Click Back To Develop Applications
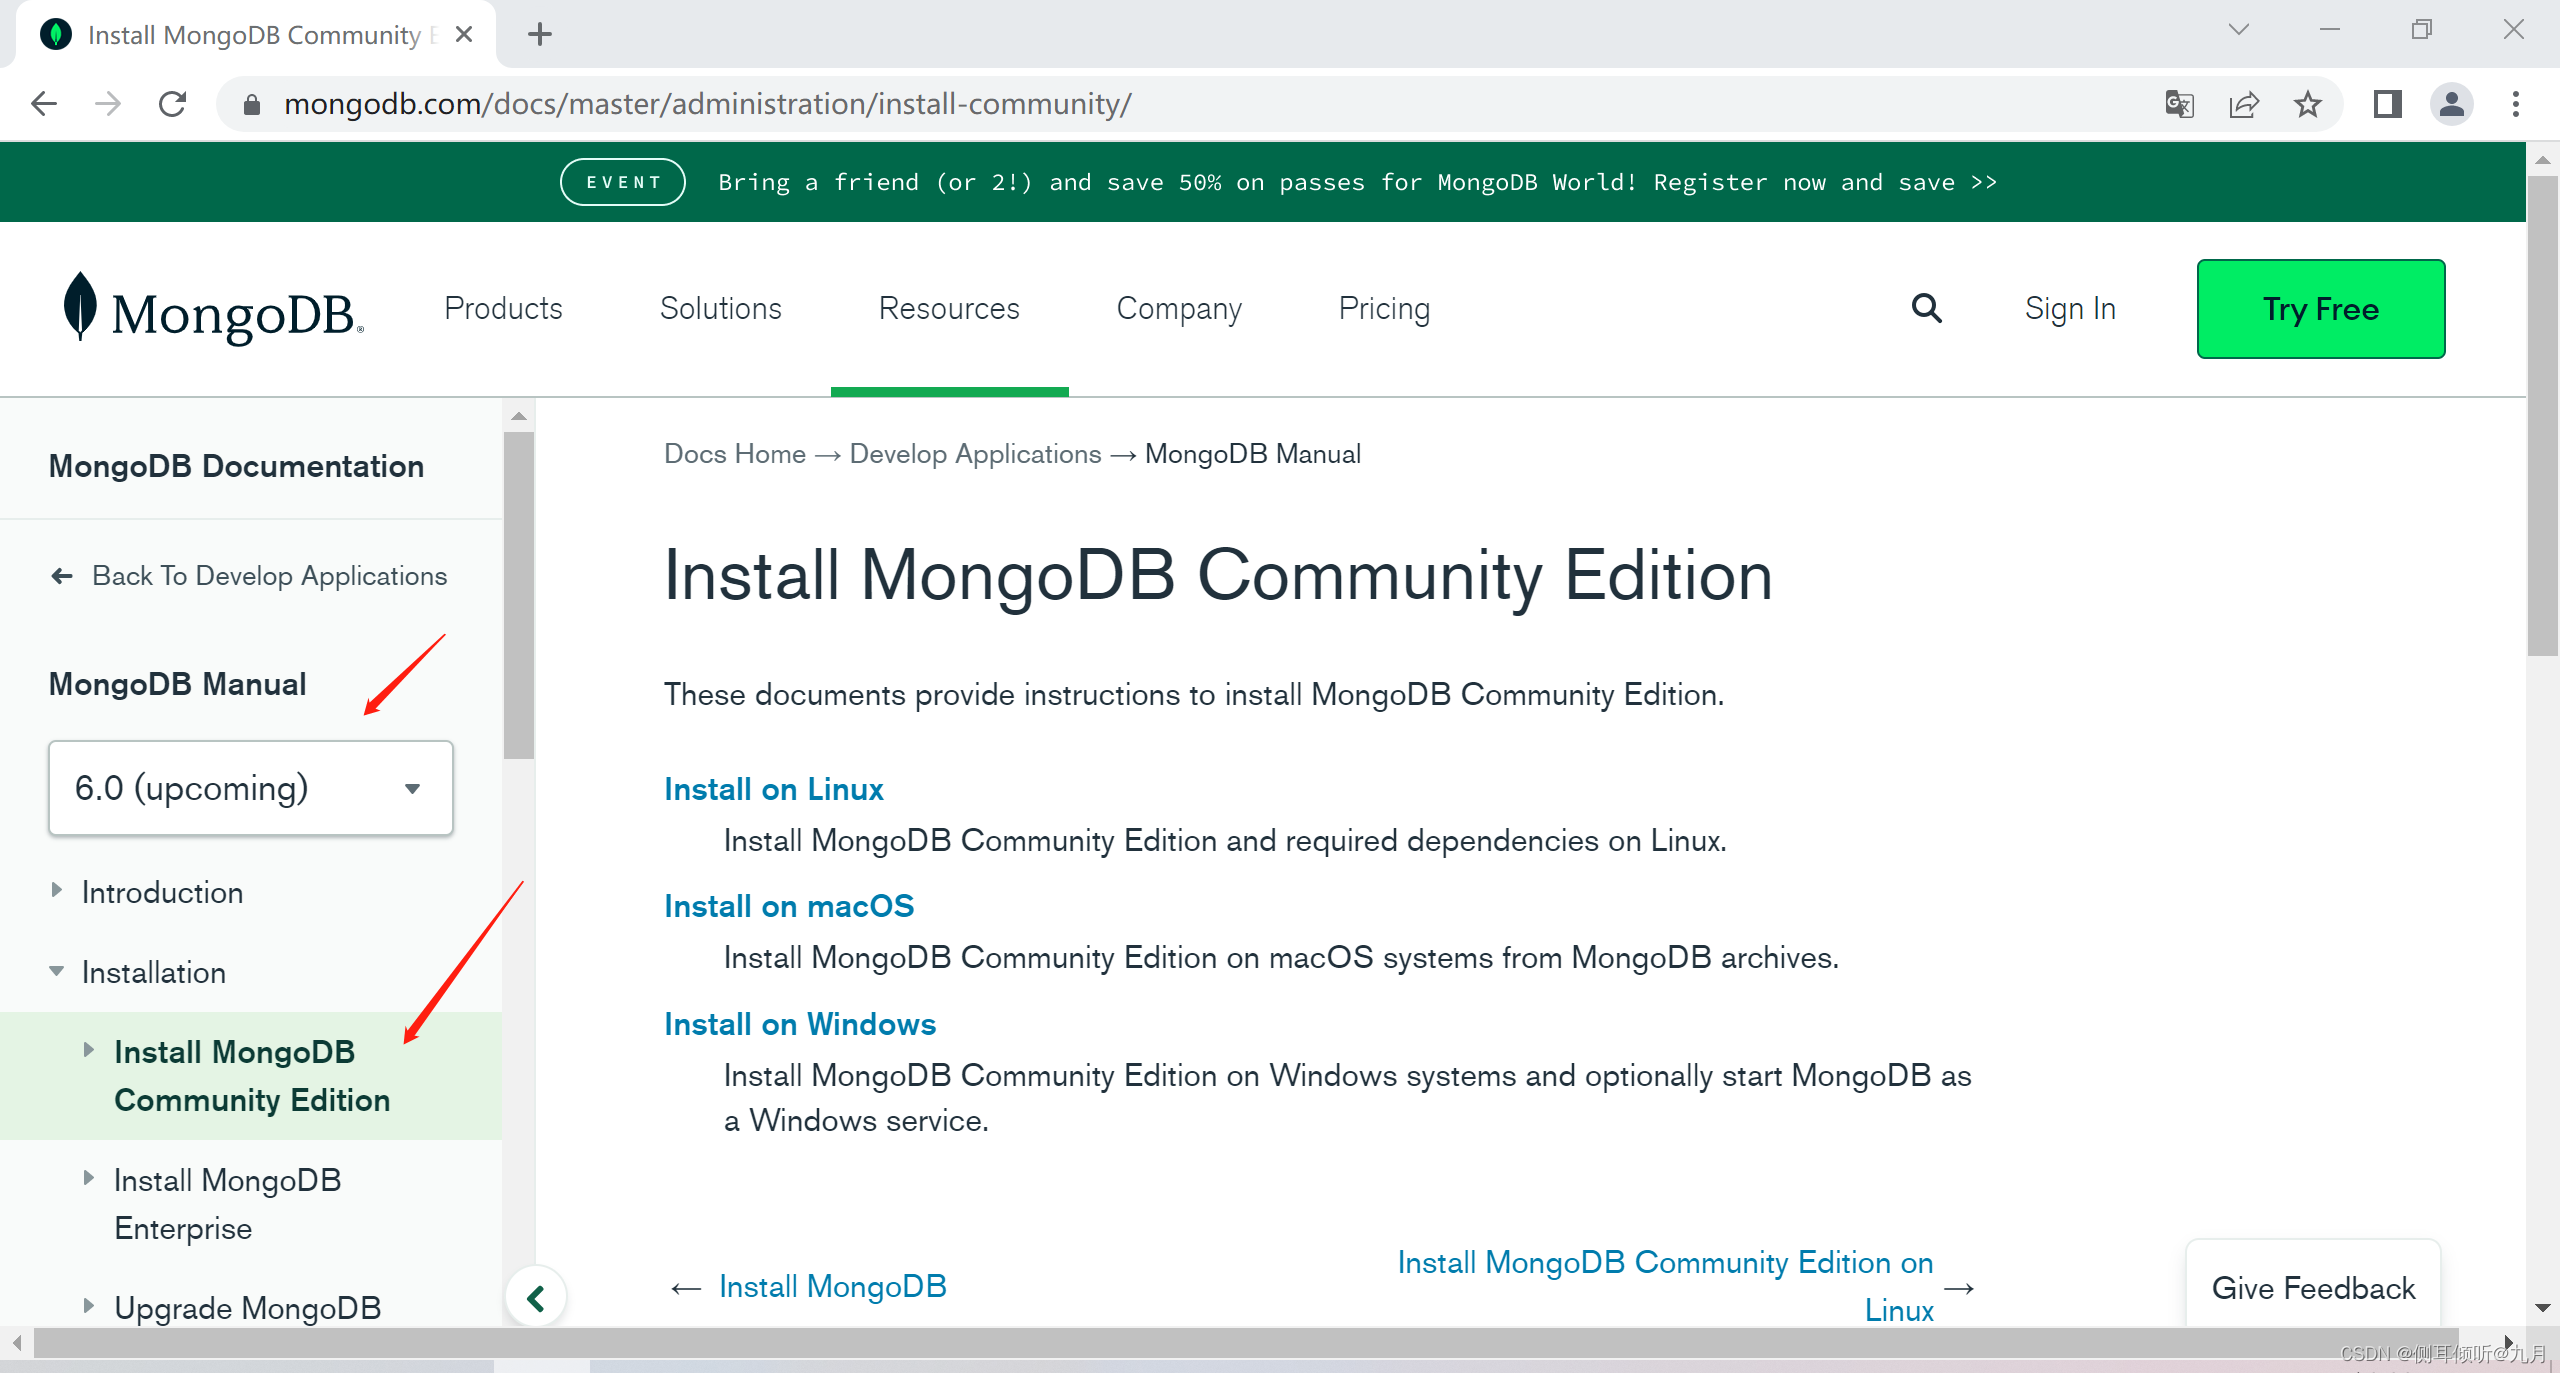Viewport: 2560px width, 1373px height. [x=269, y=576]
